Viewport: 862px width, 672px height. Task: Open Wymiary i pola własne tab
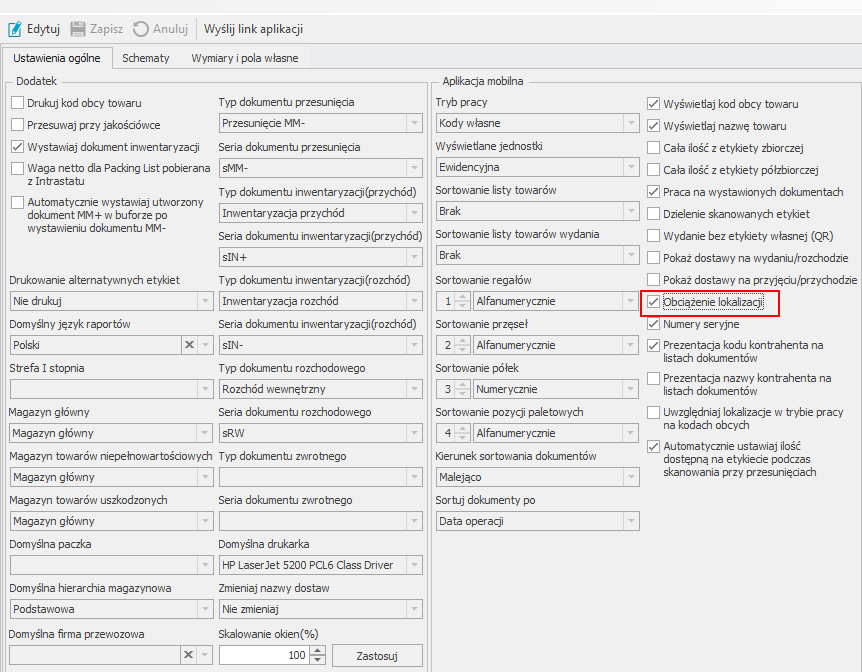click(x=244, y=58)
